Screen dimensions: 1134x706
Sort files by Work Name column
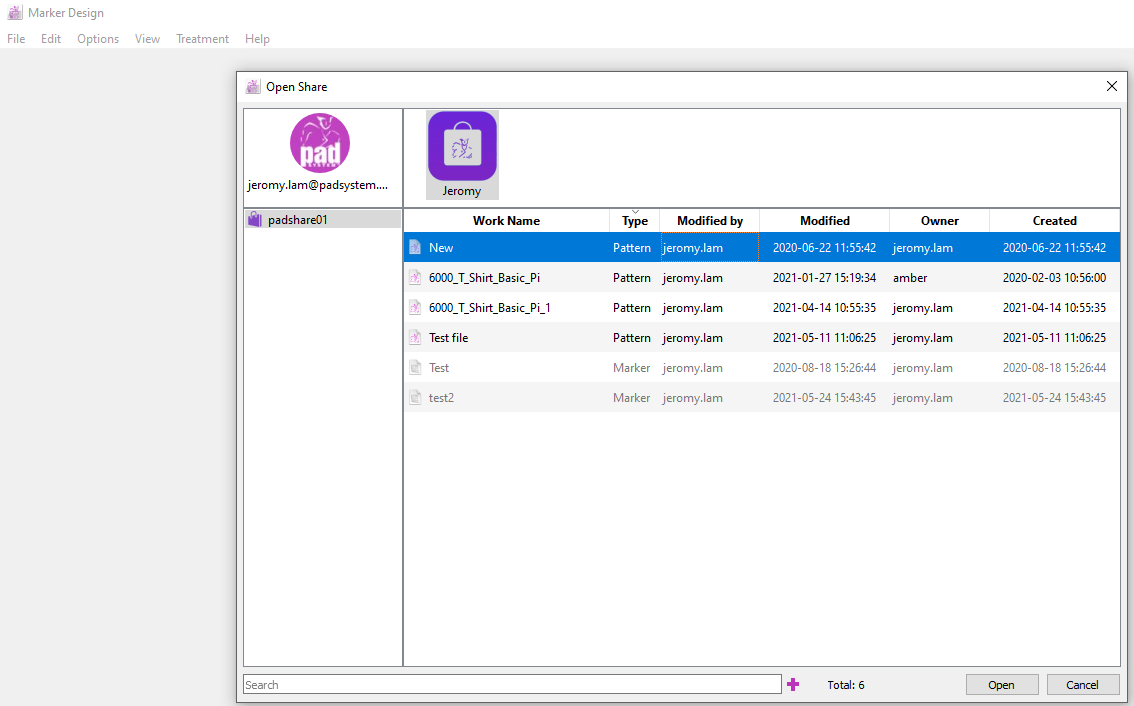pyautogui.click(x=506, y=221)
